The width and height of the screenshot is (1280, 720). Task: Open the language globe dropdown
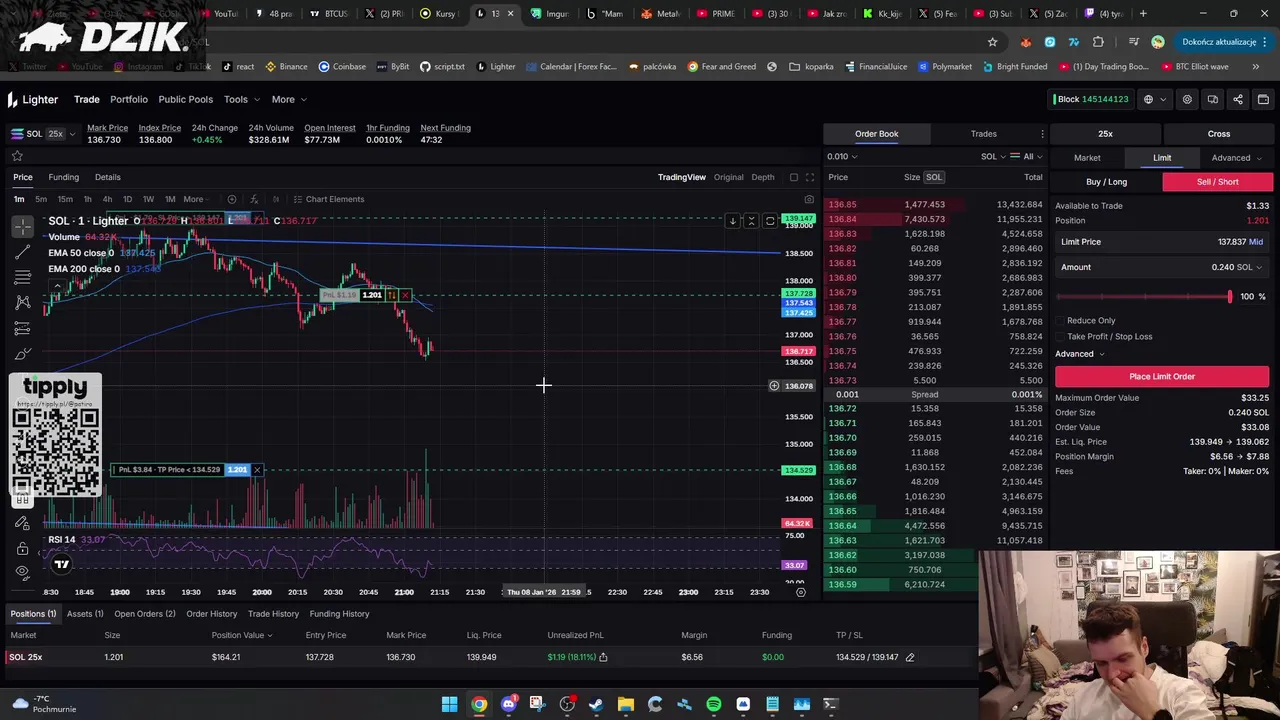click(x=1153, y=99)
